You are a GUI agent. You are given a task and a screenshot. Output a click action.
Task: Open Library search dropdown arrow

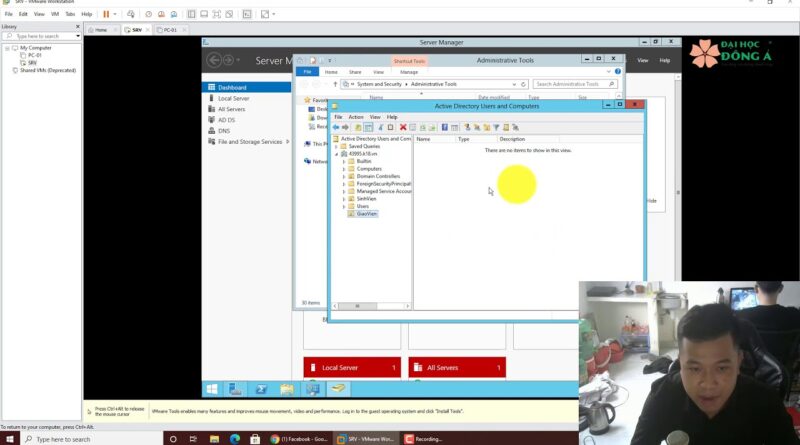click(78, 36)
